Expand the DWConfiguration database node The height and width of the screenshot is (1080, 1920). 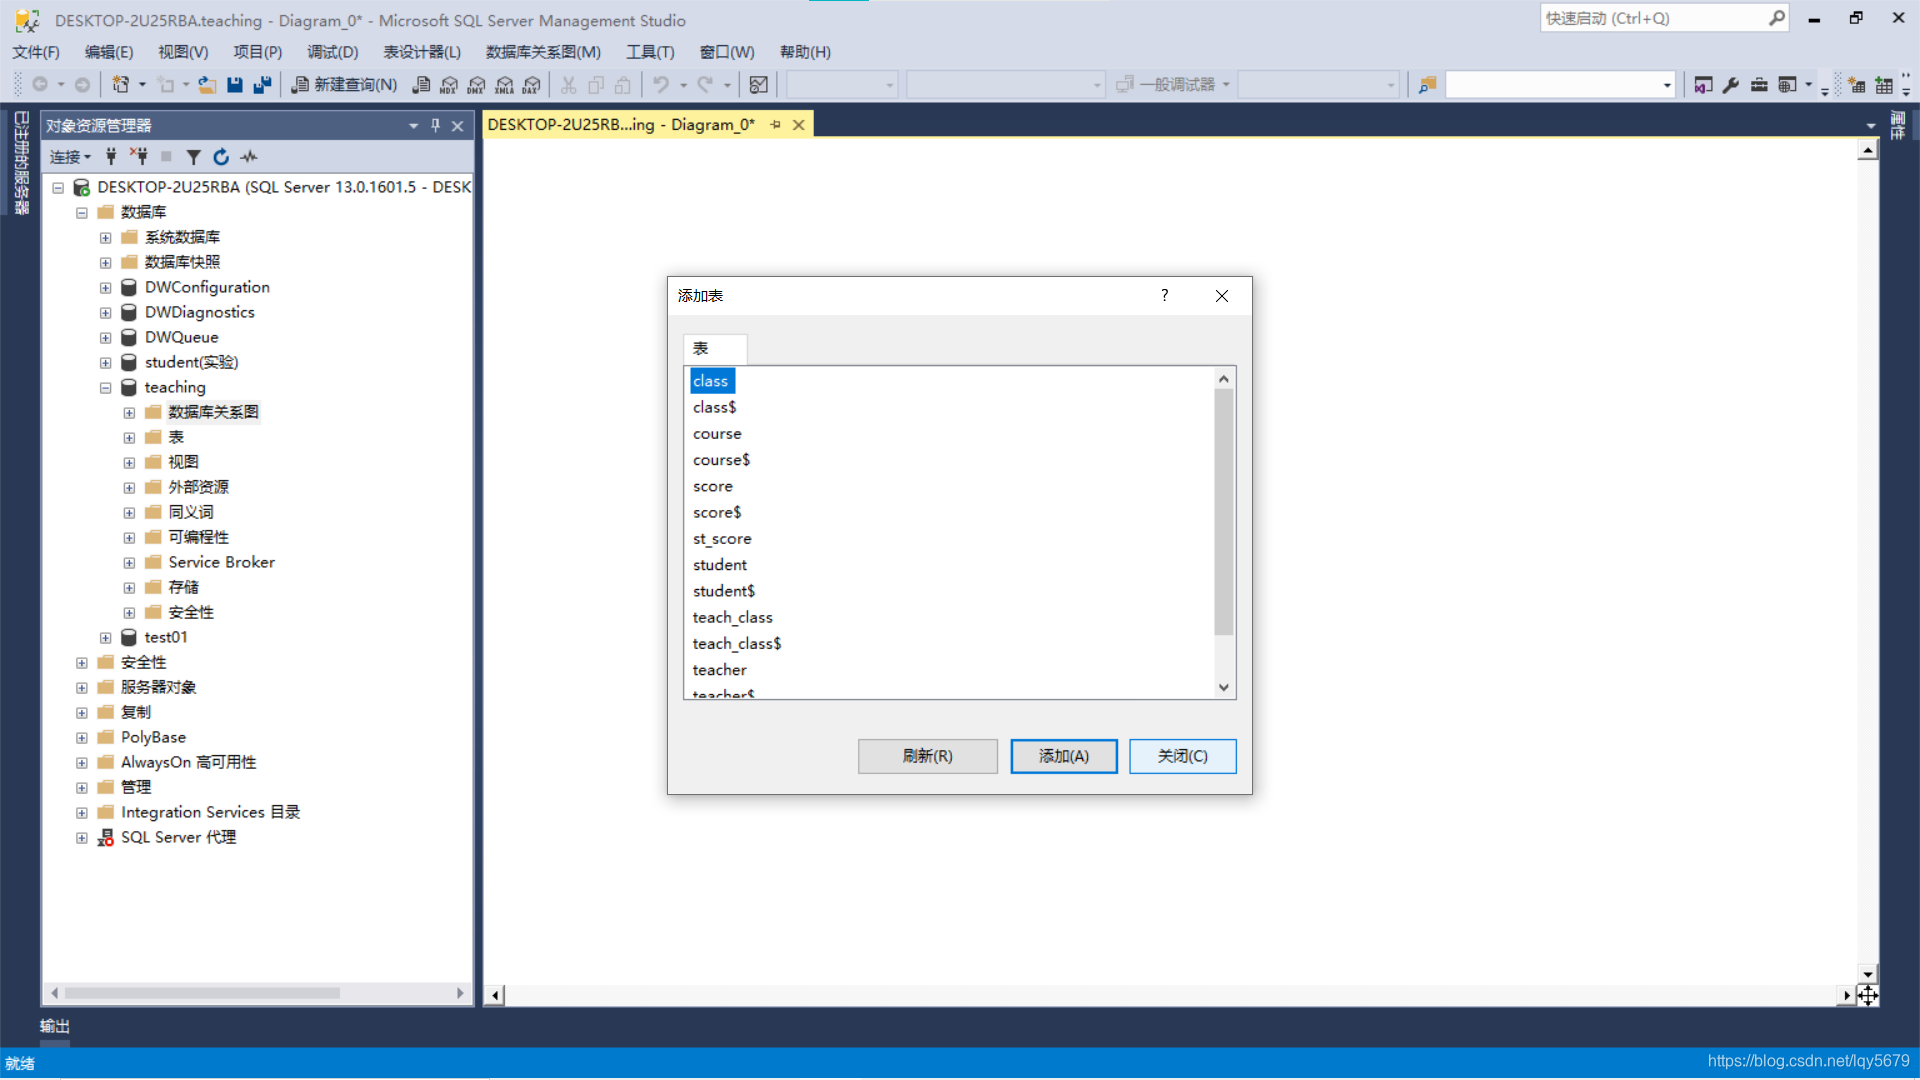(x=105, y=288)
